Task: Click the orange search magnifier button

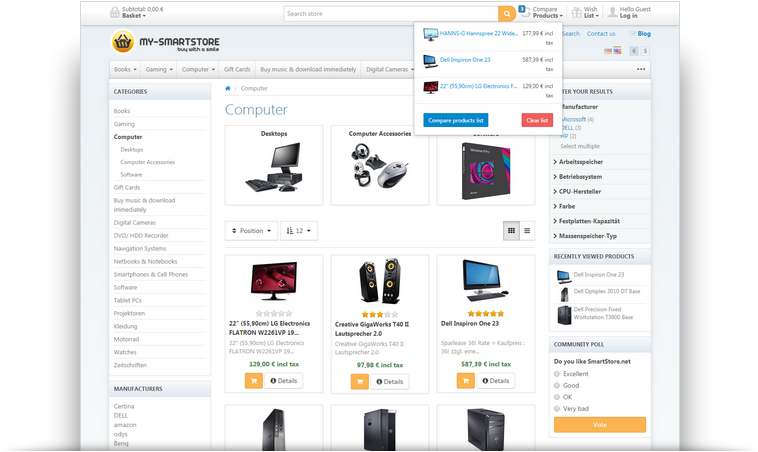Action: pyautogui.click(x=507, y=14)
